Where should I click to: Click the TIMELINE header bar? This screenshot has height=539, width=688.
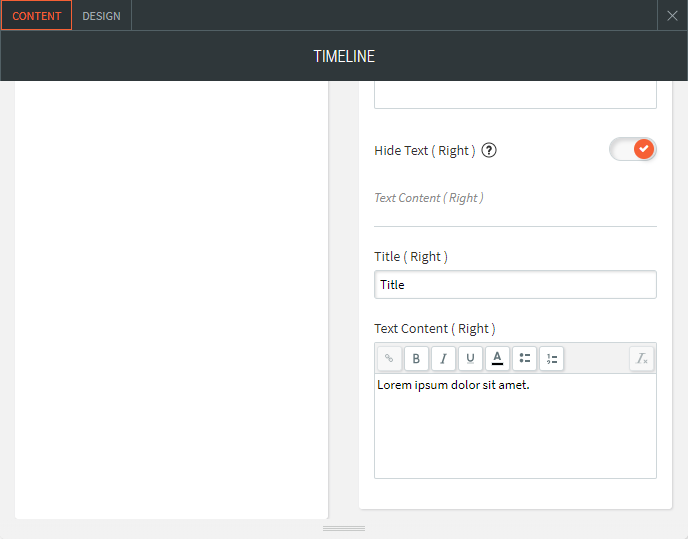point(344,57)
